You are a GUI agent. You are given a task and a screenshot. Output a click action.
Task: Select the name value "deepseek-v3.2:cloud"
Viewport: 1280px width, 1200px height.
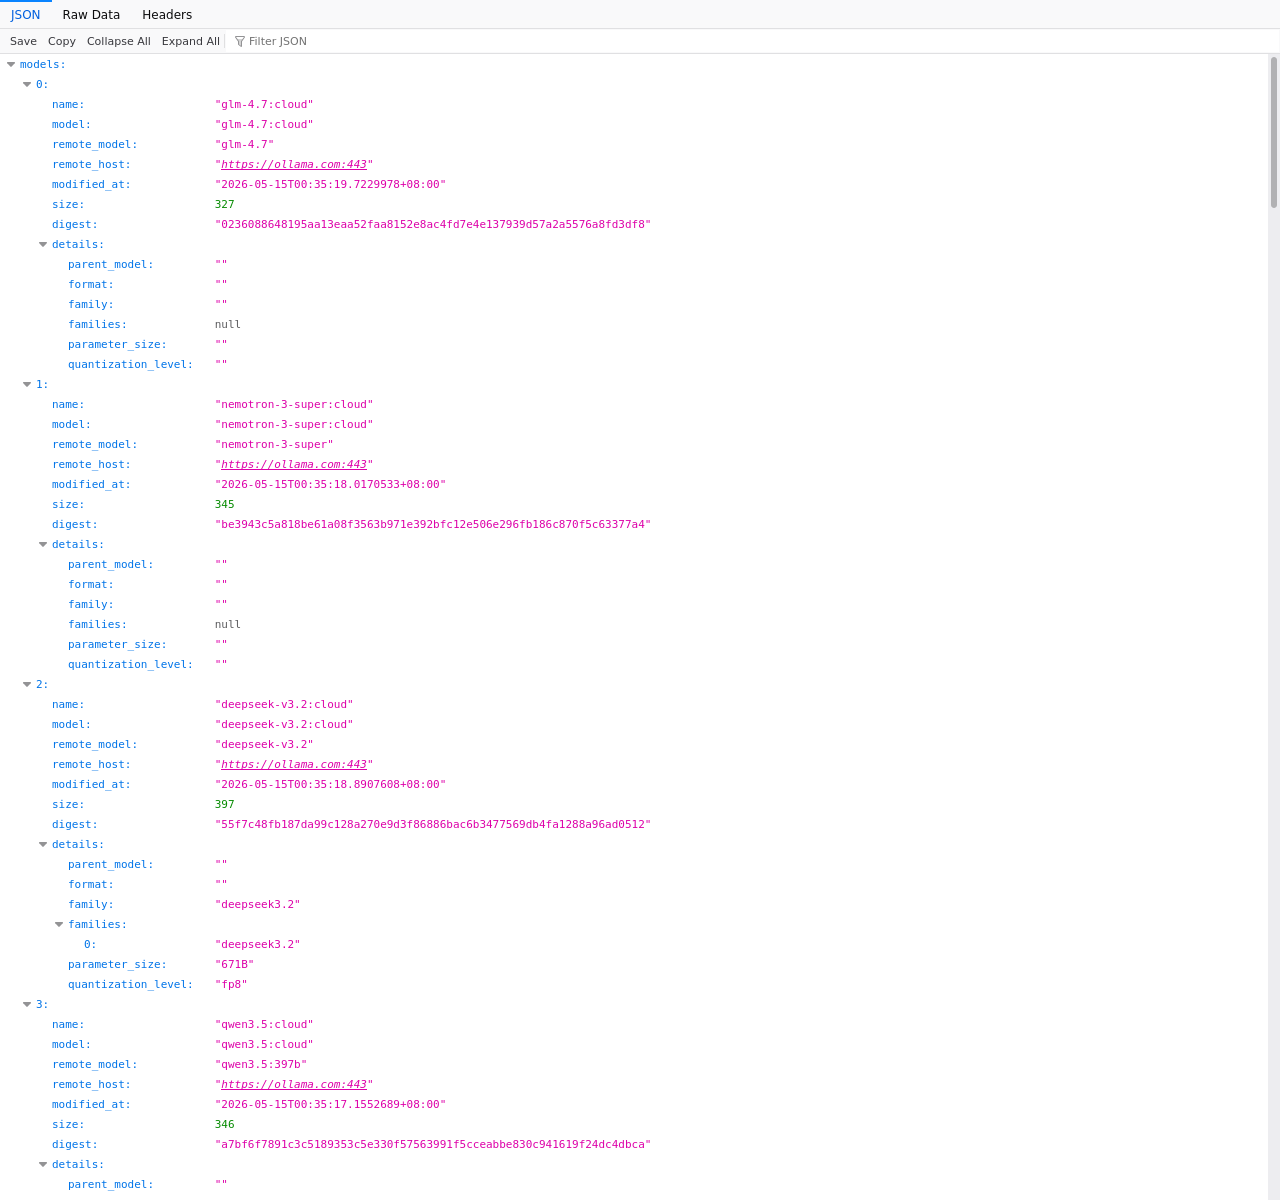(284, 704)
